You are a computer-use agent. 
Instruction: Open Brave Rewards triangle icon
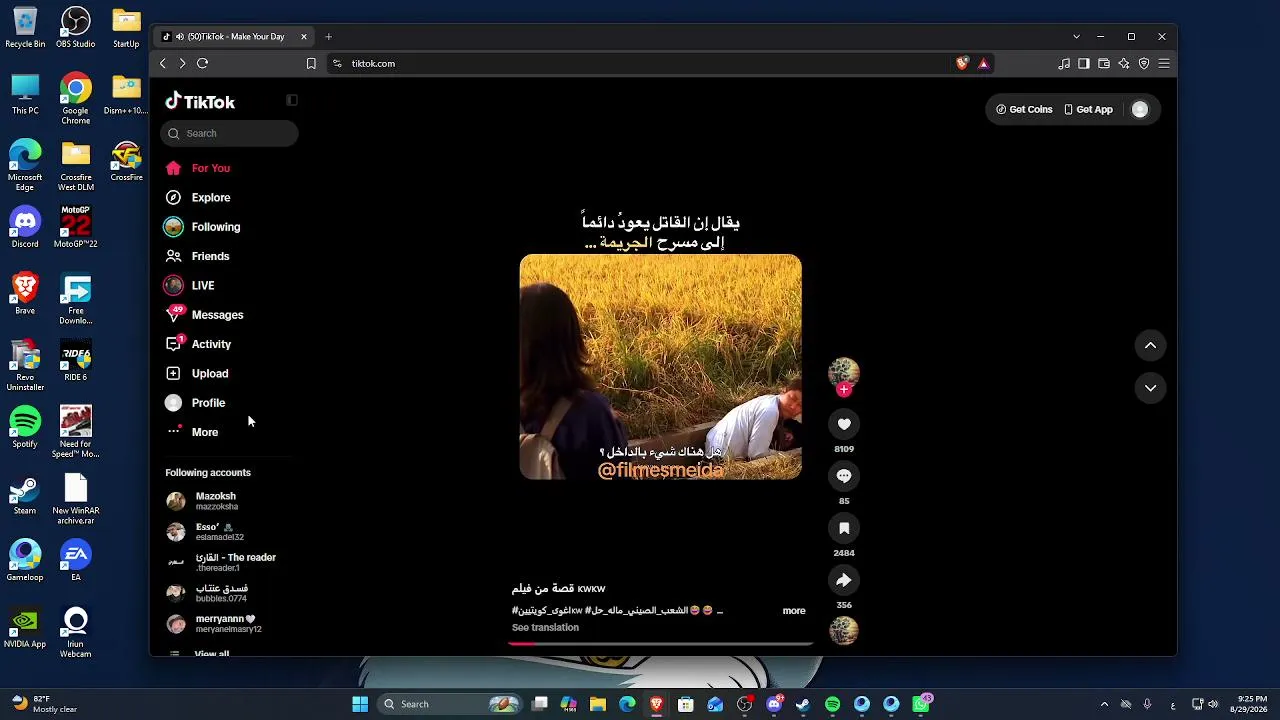click(984, 63)
